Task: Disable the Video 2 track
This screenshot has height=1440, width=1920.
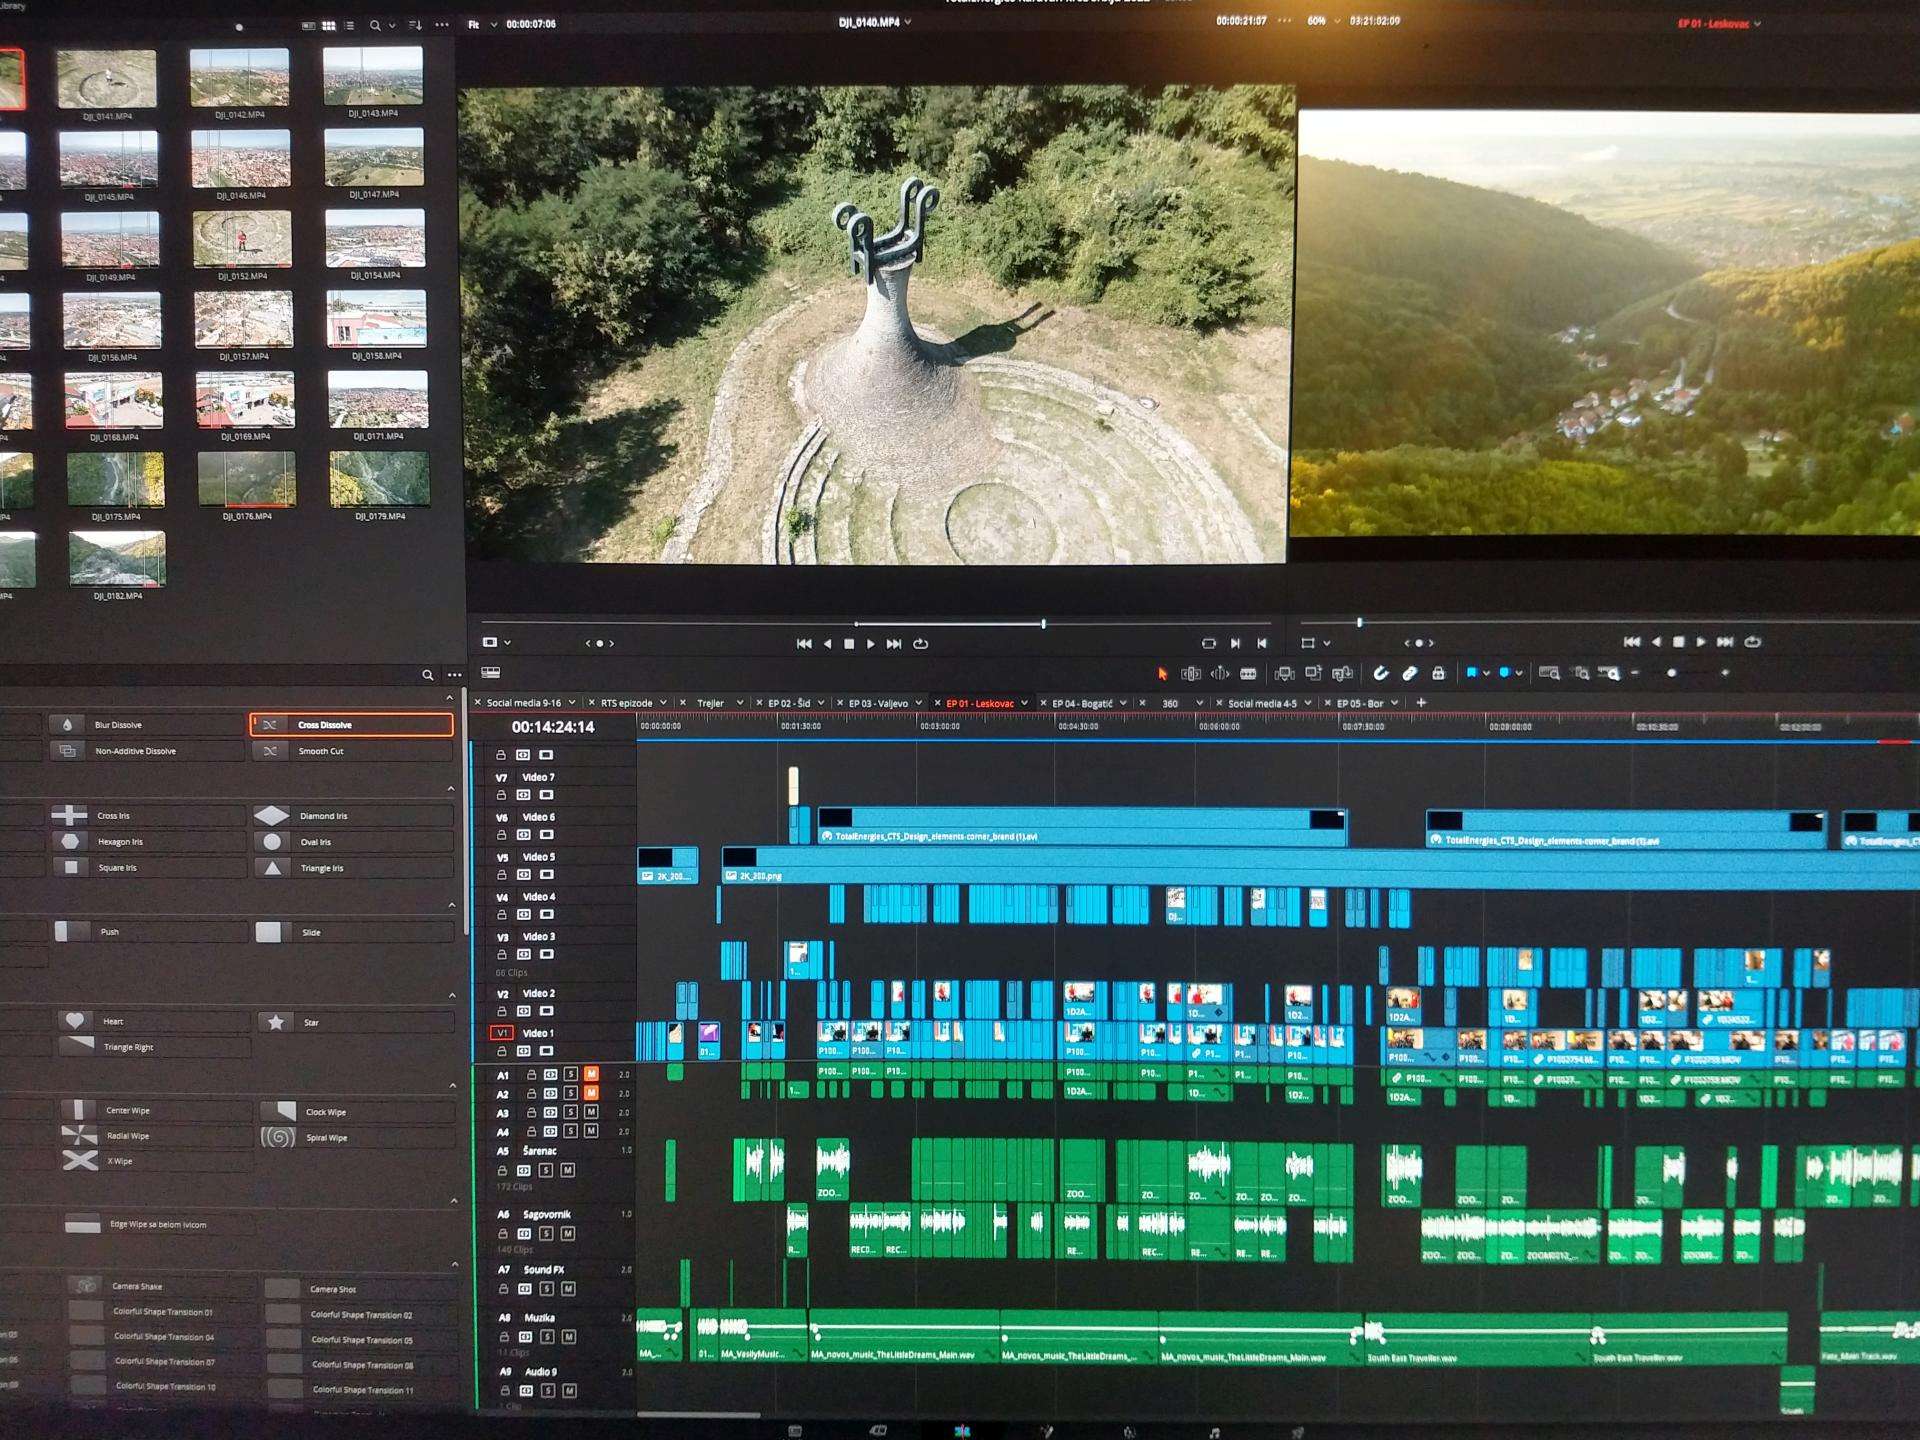Action: 546,1011
